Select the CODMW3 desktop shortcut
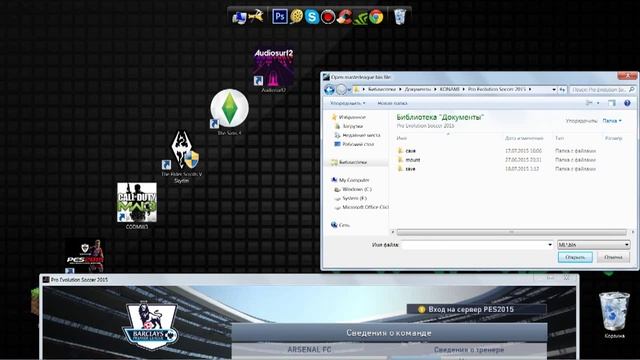 coord(137,206)
